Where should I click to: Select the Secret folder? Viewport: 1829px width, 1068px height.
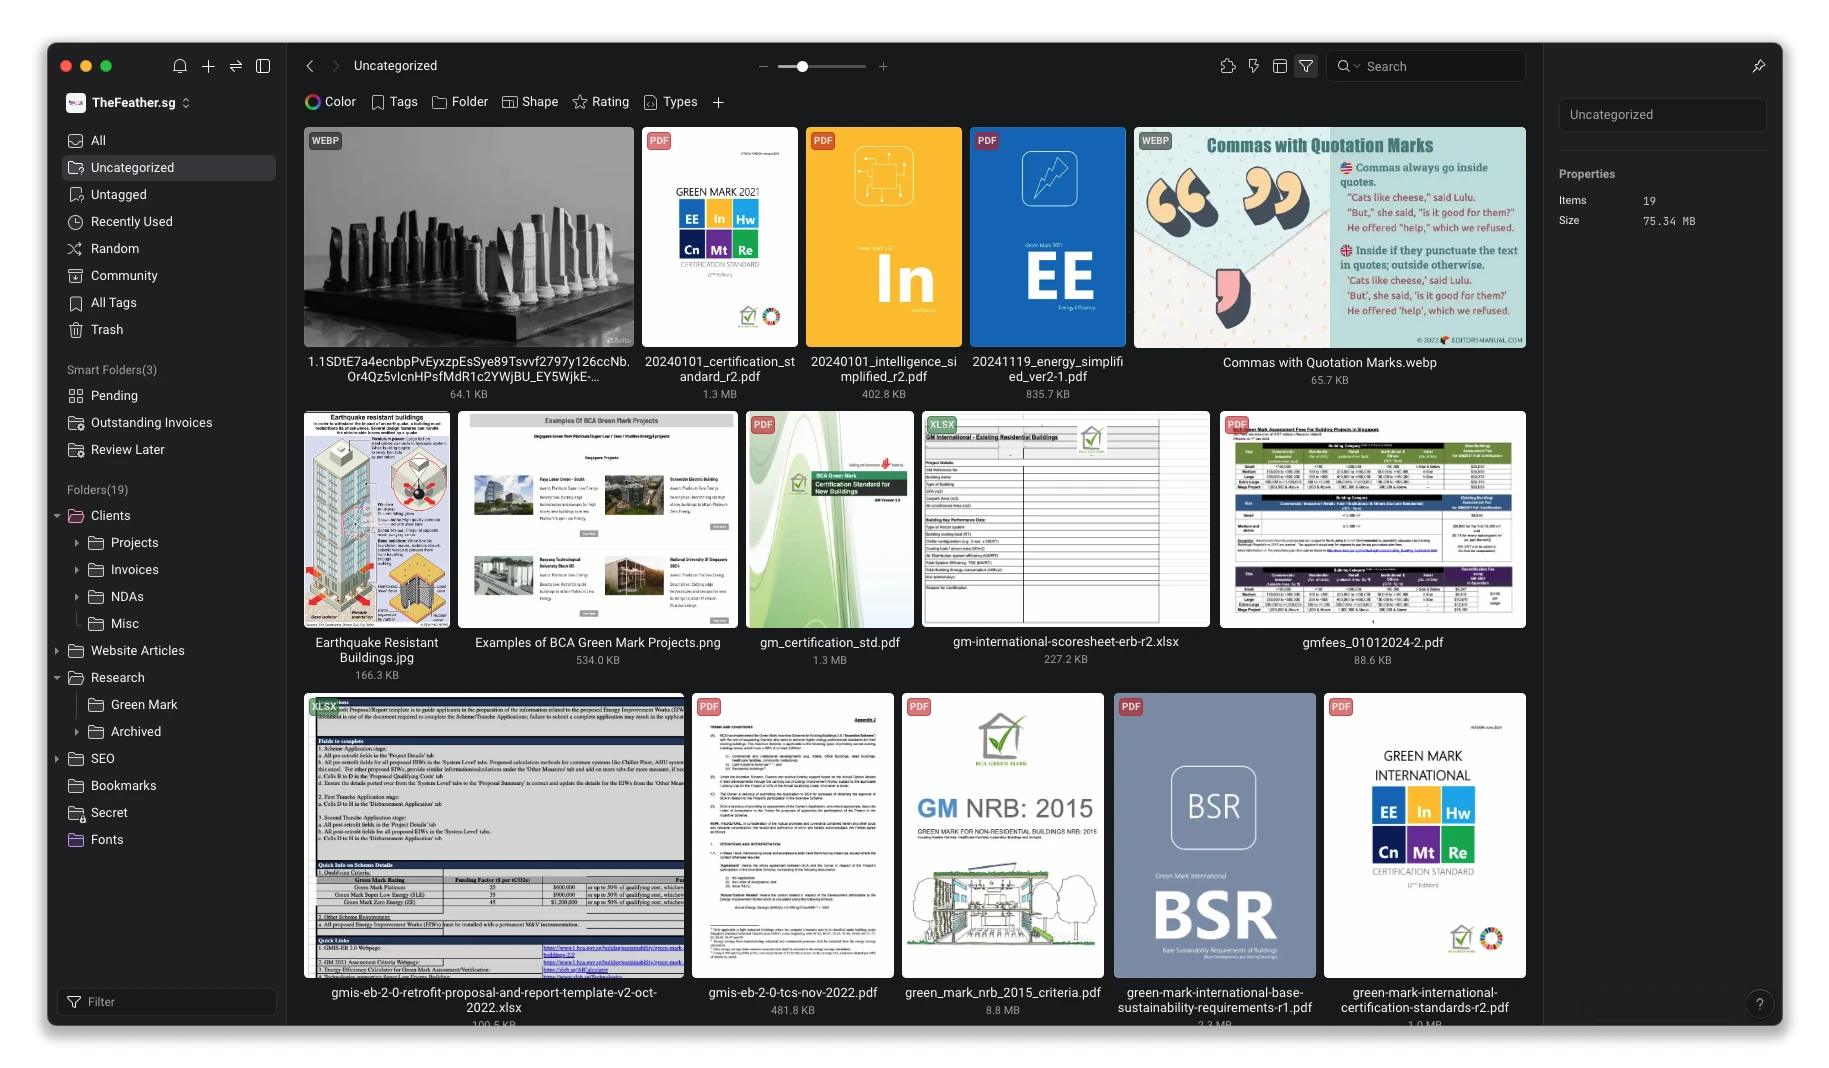pos(169,813)
